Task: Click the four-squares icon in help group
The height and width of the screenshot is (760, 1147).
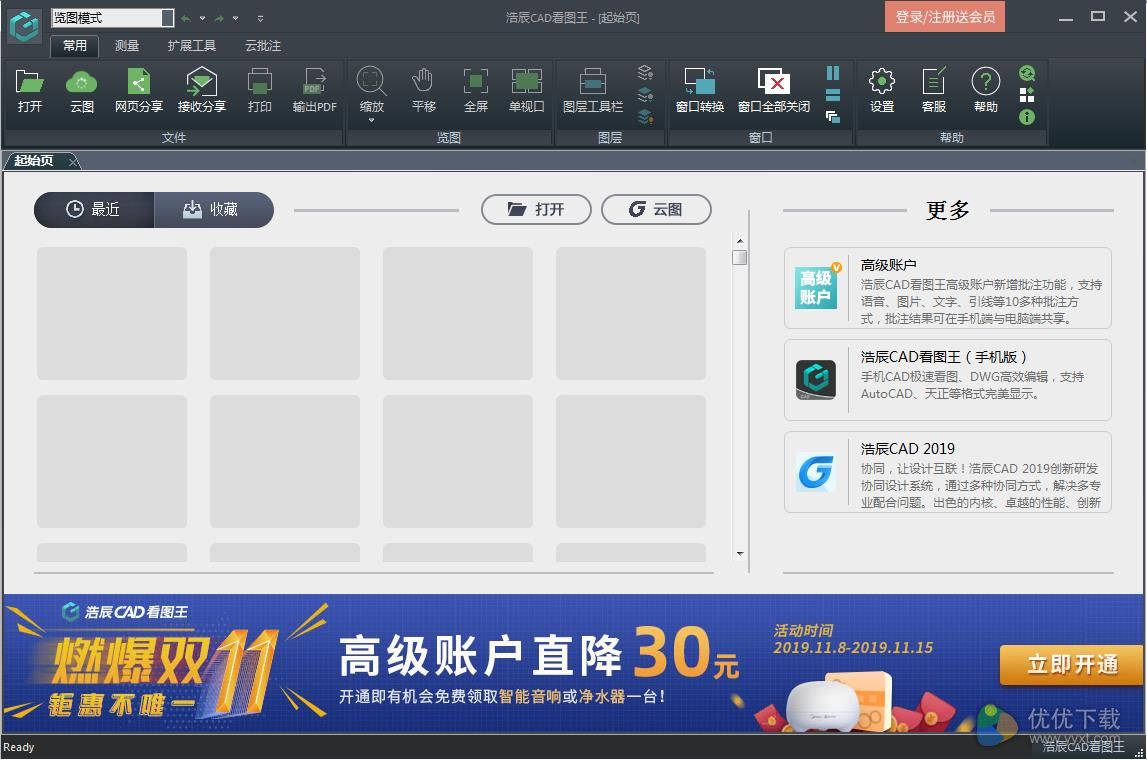Action: tap(1027, 95)
